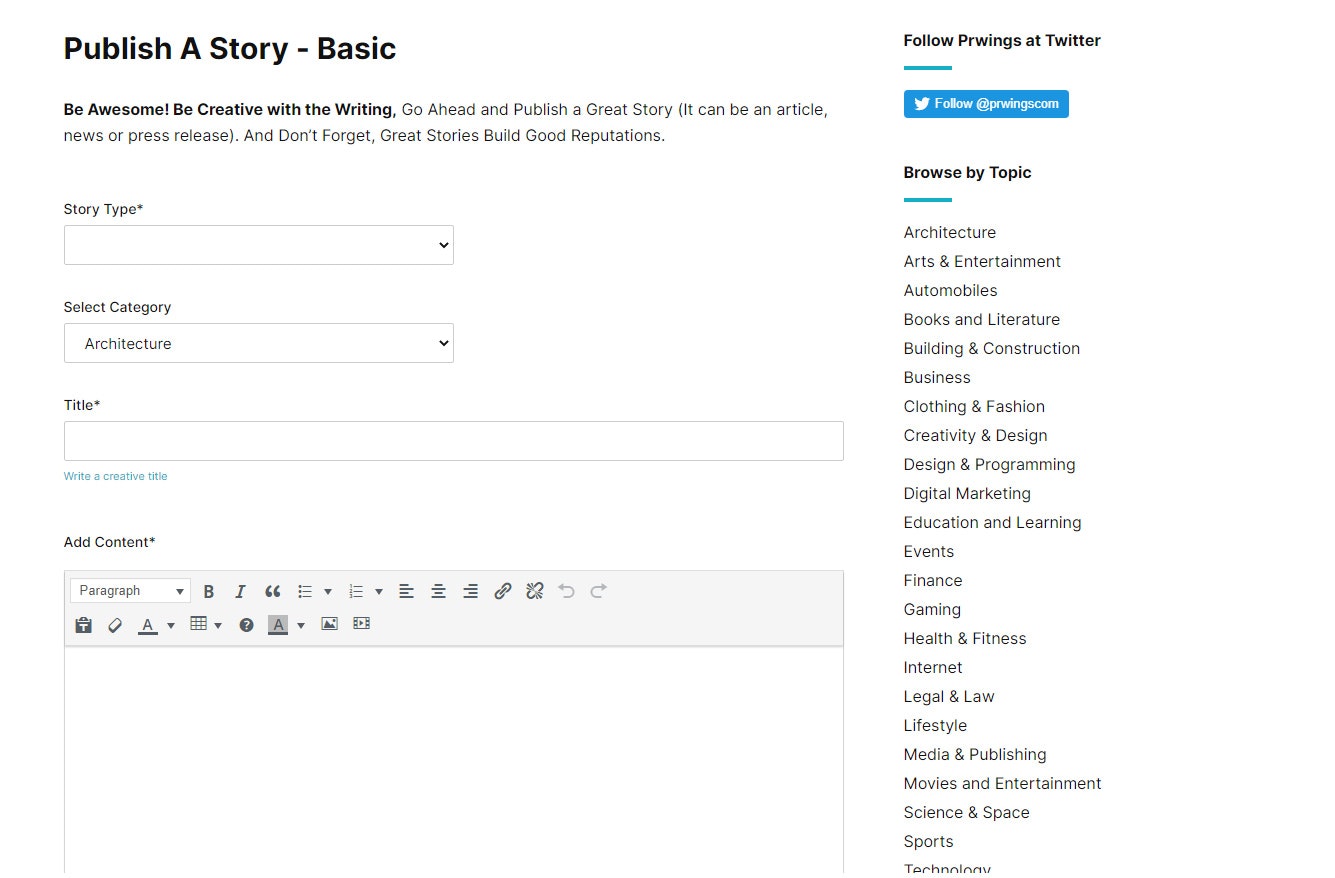Open the Gaming topic
The width and height of the screenshot is (1335, 878).
pyautogui.click(x=932, y=609)
